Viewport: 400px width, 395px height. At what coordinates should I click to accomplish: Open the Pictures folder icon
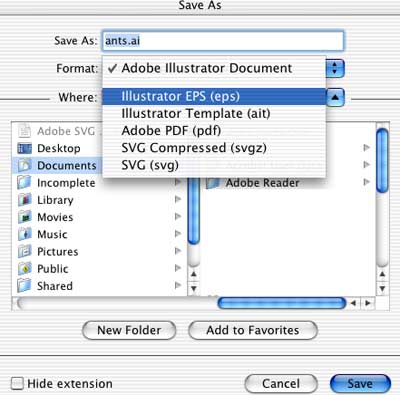coord(25,252)
